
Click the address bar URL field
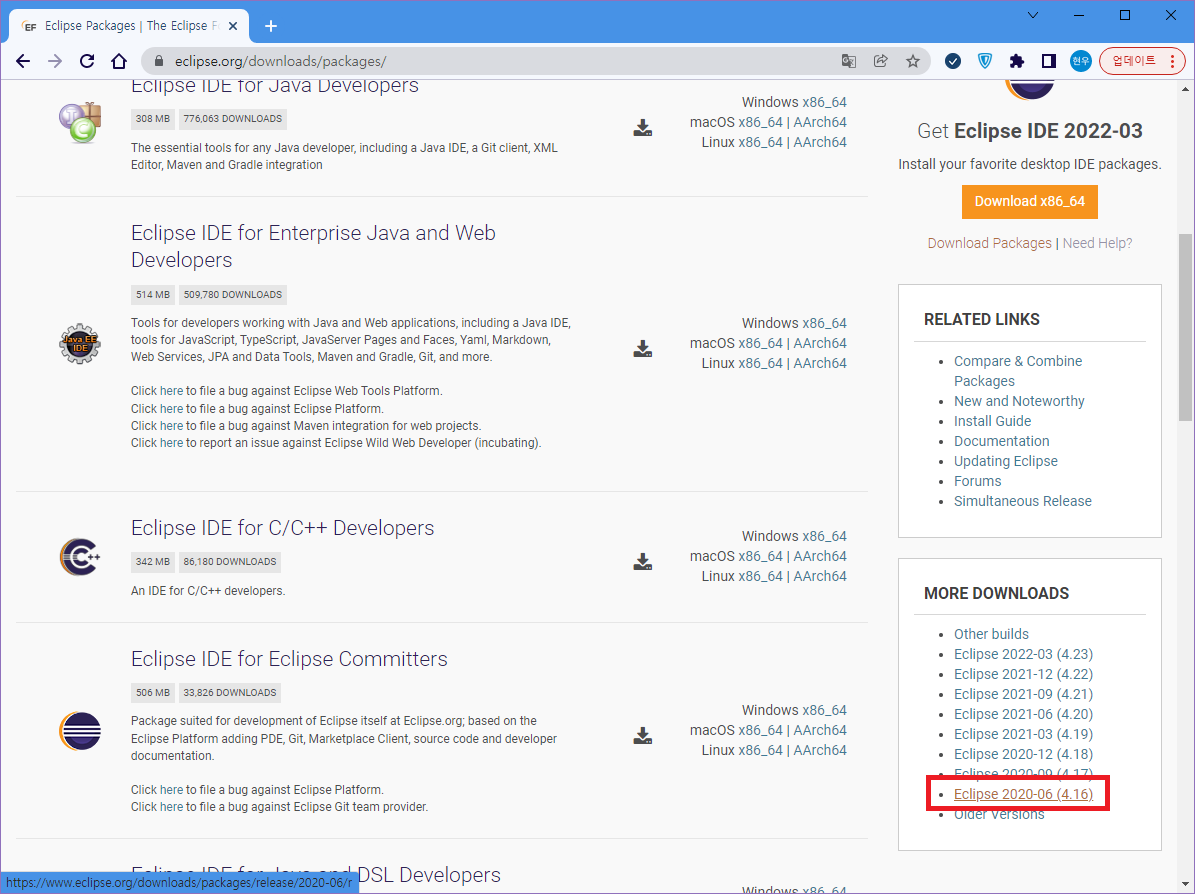[488, 61]
